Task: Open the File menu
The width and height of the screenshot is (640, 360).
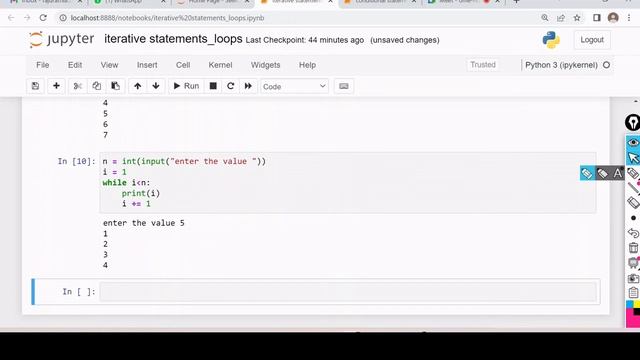Action: [42, 65]
